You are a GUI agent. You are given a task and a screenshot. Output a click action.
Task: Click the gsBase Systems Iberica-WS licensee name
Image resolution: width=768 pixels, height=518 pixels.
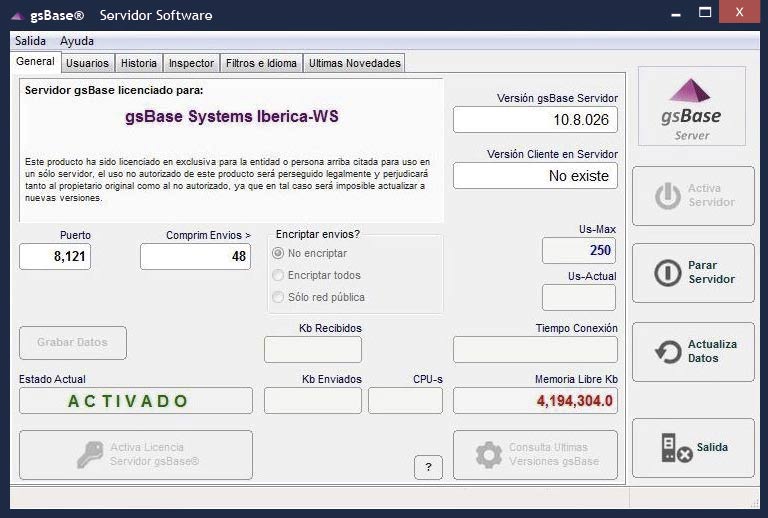pyautogui.click(x=232, y=117)
